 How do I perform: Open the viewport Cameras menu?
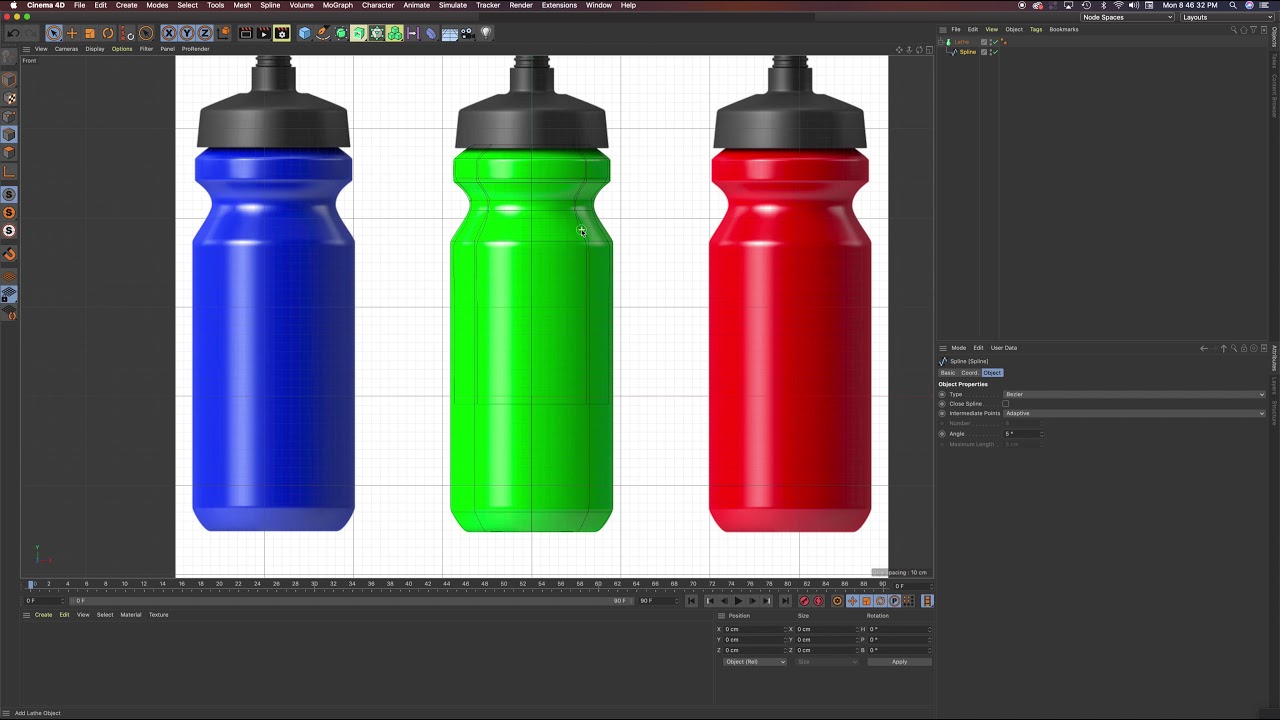(x=66, y=49)
